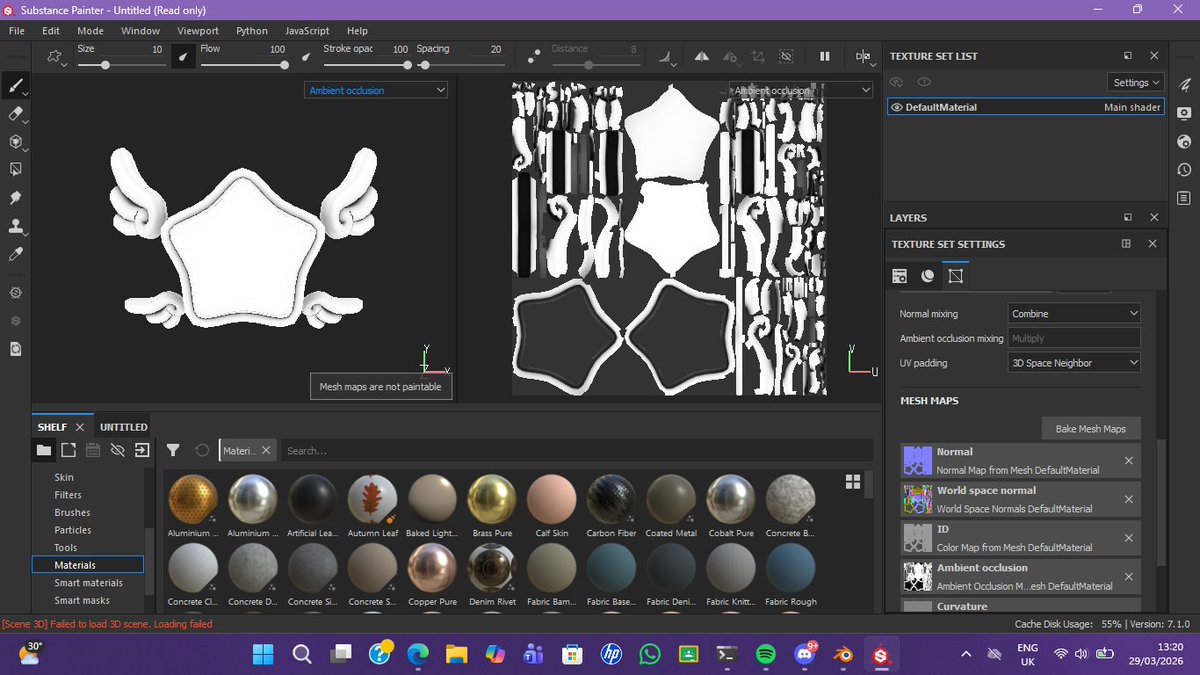Open Microsoft Edge from the taskbar

[x=418, y=654]
